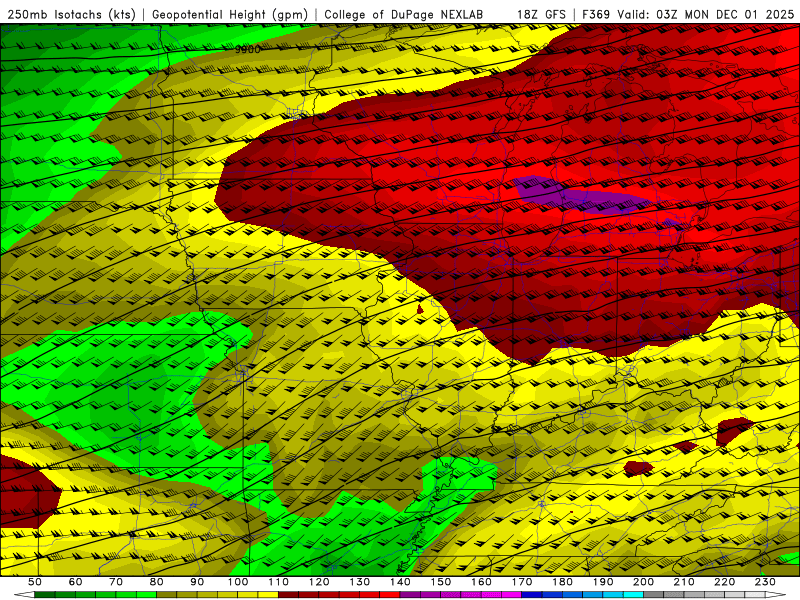Click the legend value 190
Viewport: 800px width, 600px height.
pos(603,582)
